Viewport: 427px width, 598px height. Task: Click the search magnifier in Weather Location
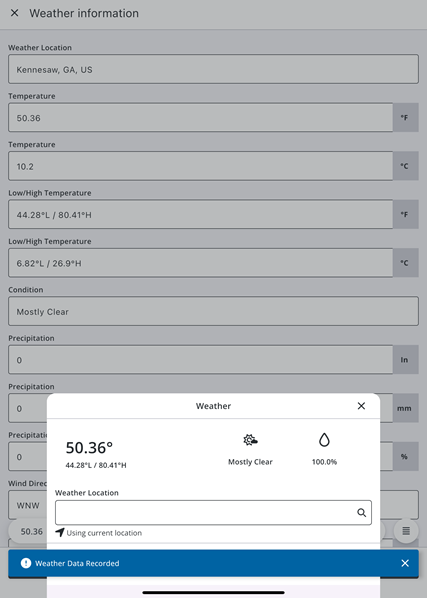[x=361, y=513]
